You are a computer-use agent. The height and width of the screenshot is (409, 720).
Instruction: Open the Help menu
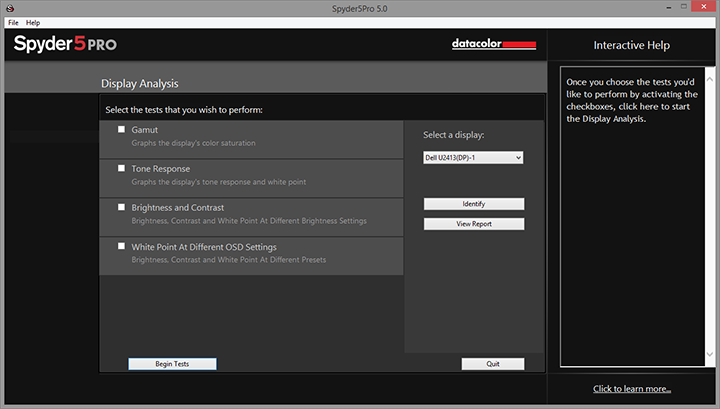pos(33,22)
